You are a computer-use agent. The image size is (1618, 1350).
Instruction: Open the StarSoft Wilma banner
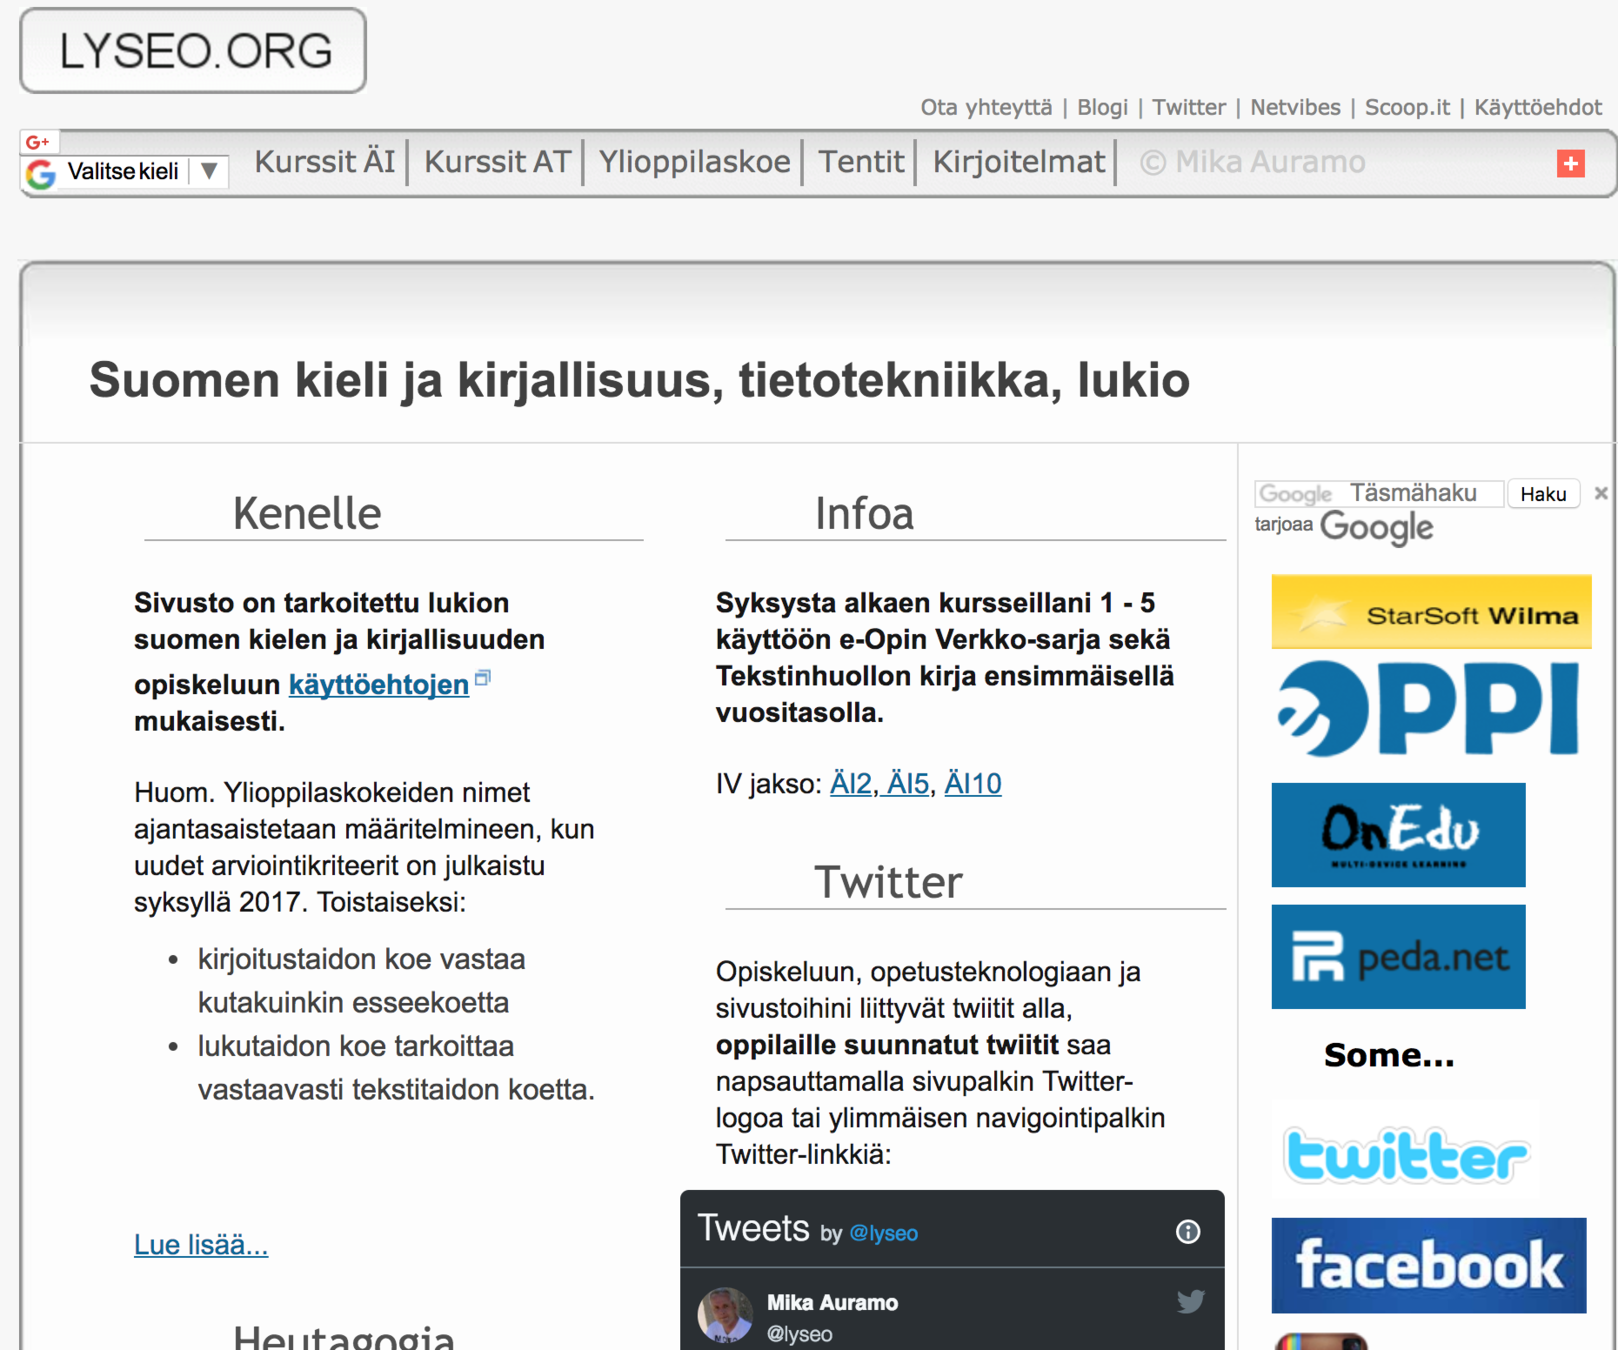coord(1431,612)
